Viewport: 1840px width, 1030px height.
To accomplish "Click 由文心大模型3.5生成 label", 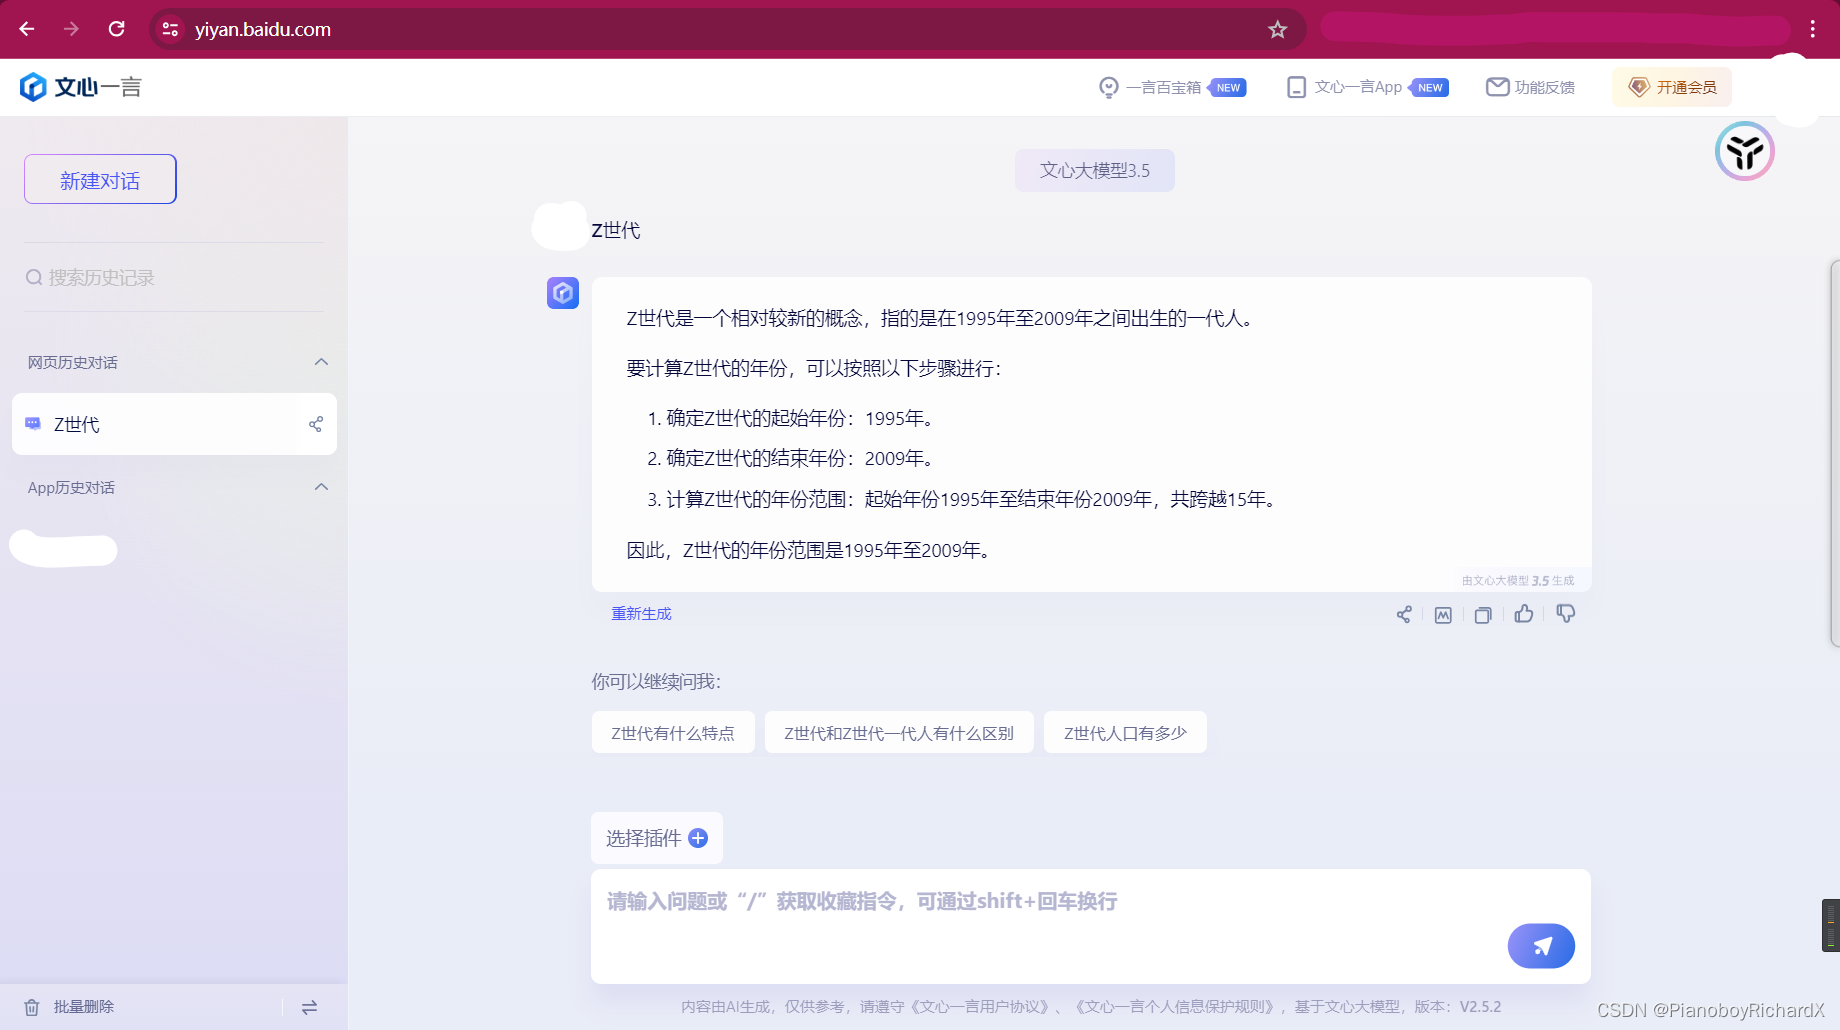I will pos(1518,580).
